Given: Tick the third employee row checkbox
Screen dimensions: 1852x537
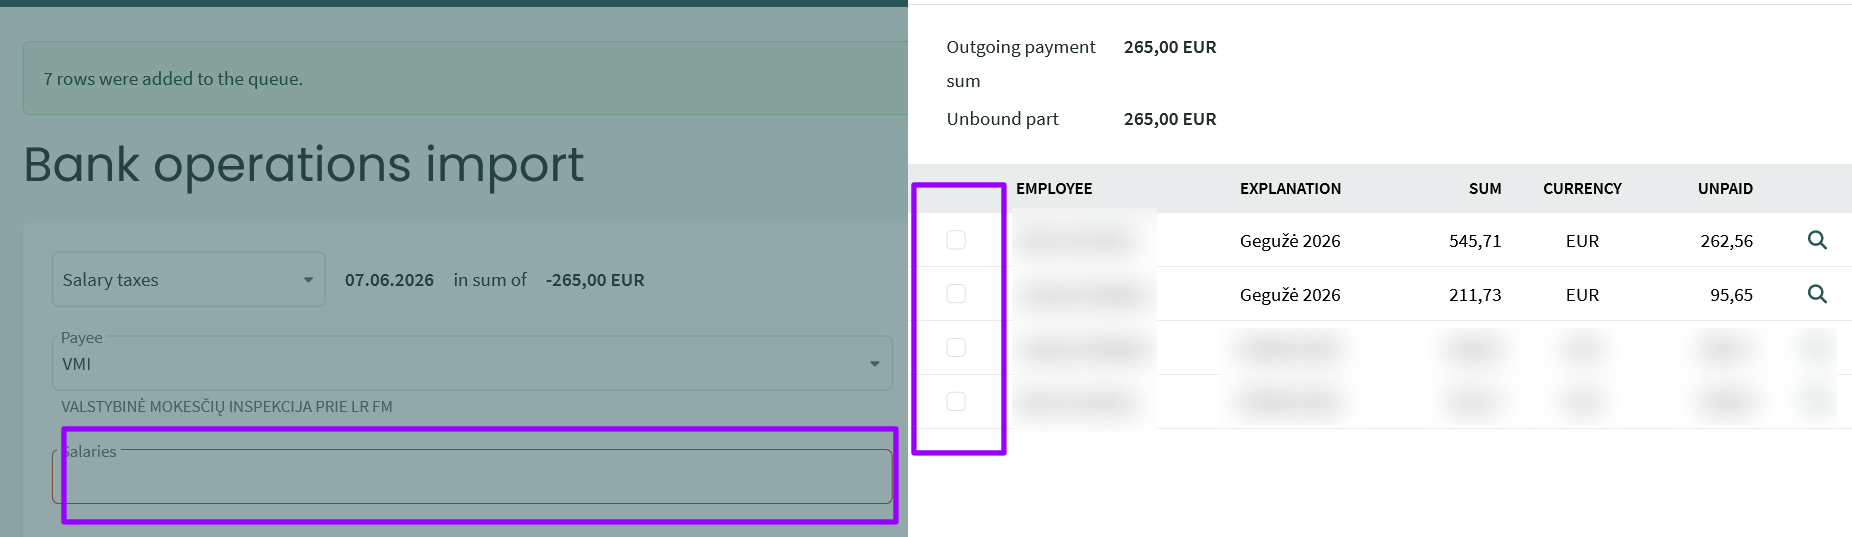Looking at the screenshot, I should (x=956, y=348).
